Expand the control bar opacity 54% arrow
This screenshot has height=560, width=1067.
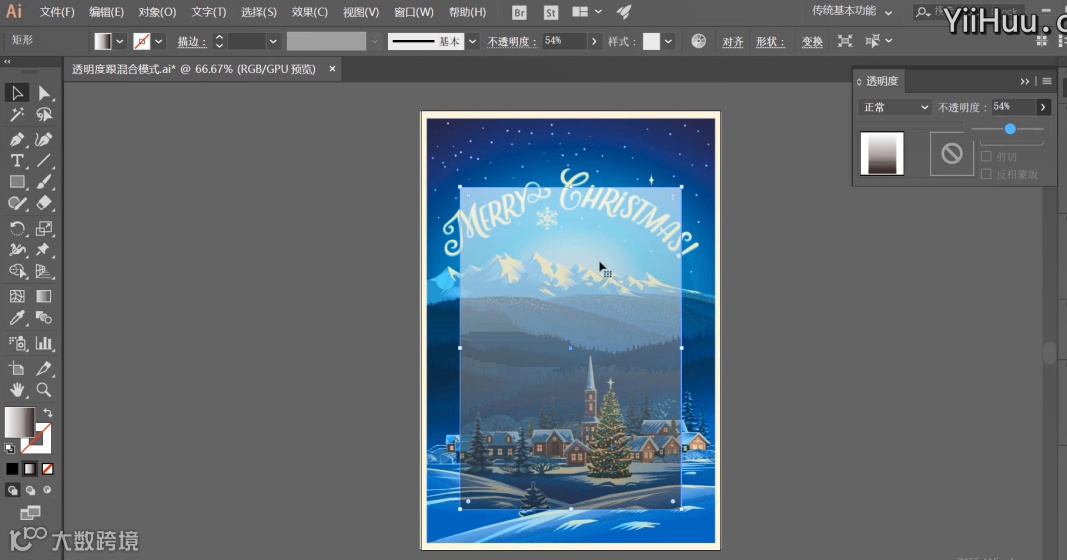click(594, 42)
